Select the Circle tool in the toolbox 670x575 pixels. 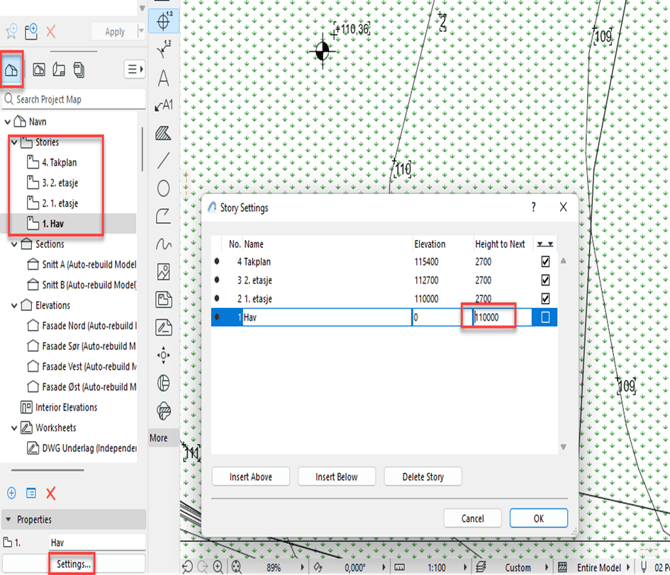[163, 187]
